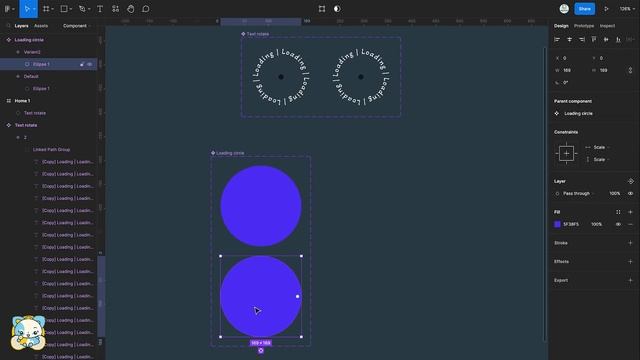
Task: Switch to the Prototype tab
Action: coord(584,26)
